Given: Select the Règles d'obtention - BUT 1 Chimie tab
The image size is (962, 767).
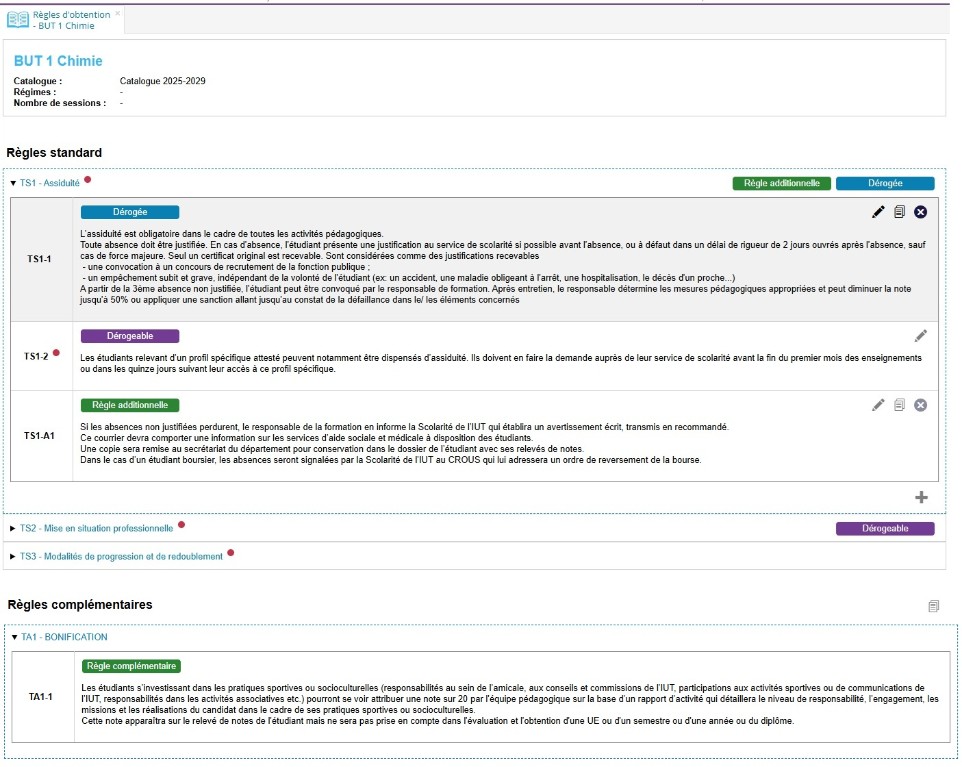Looking at the screenshot, I should 66,19.
